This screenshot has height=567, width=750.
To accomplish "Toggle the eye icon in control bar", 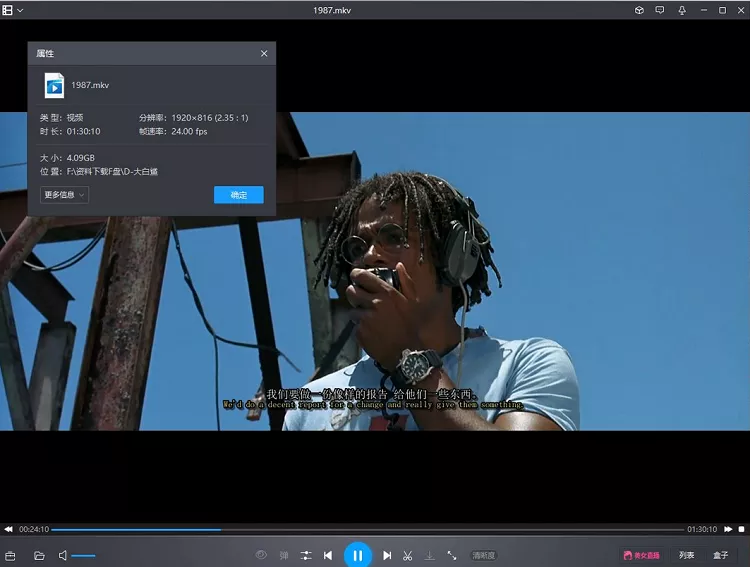I will point(261,555).
